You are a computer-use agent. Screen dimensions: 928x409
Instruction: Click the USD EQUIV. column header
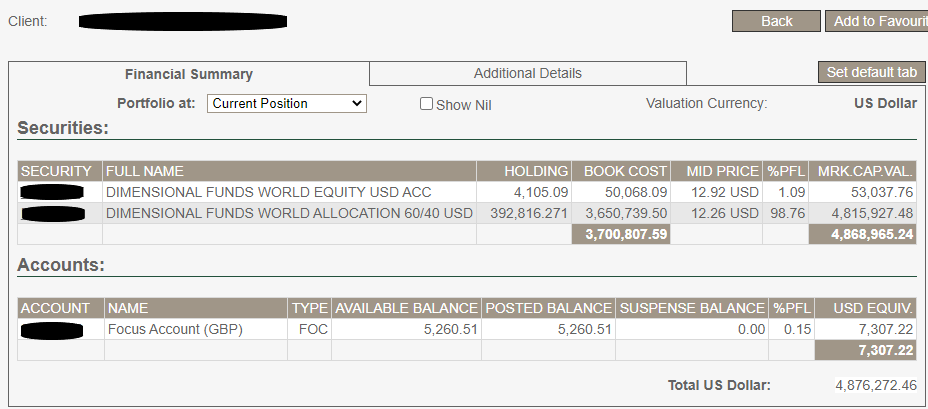[x=866, y=308]
